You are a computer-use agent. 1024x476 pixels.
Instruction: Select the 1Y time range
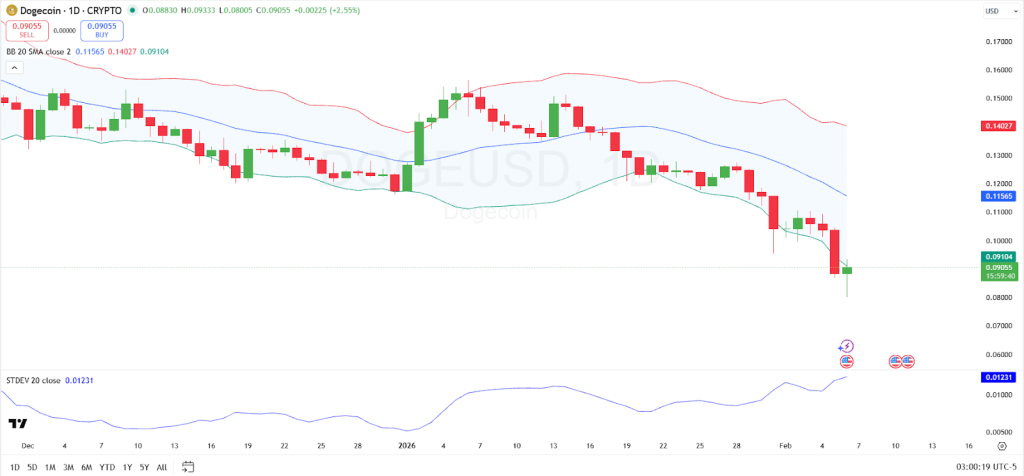tap(127, 467)
